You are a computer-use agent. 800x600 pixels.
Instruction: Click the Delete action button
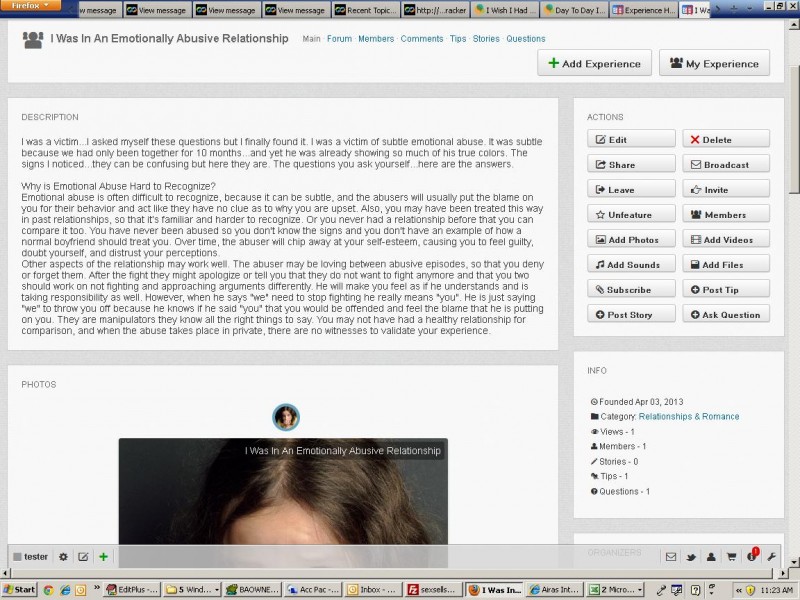[x=726, y=139]
